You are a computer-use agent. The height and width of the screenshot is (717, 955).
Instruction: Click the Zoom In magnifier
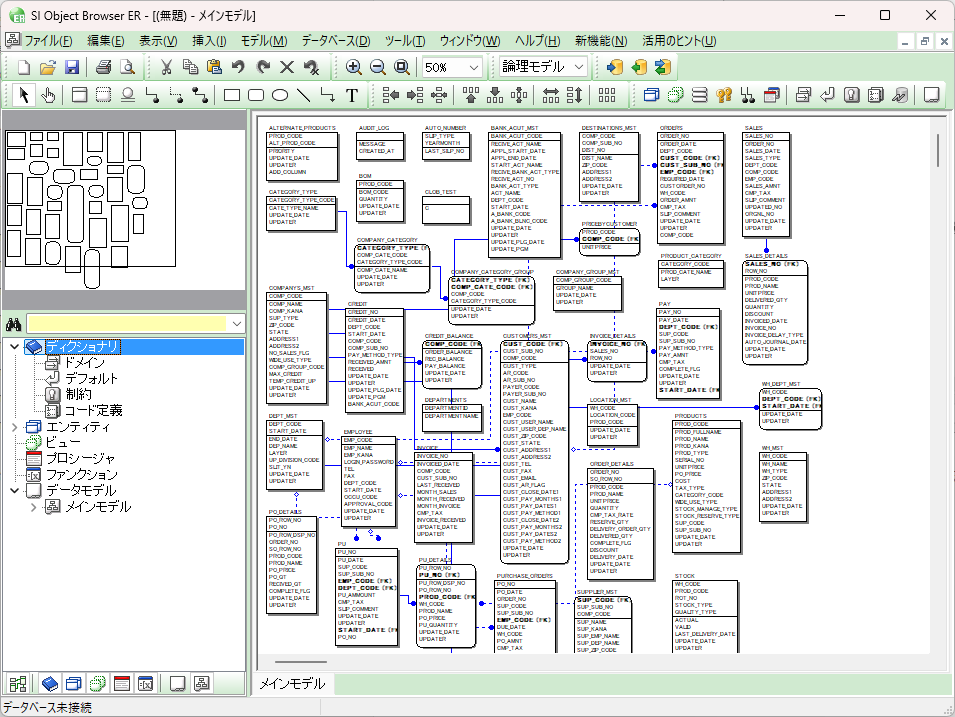tap(353, 67)
